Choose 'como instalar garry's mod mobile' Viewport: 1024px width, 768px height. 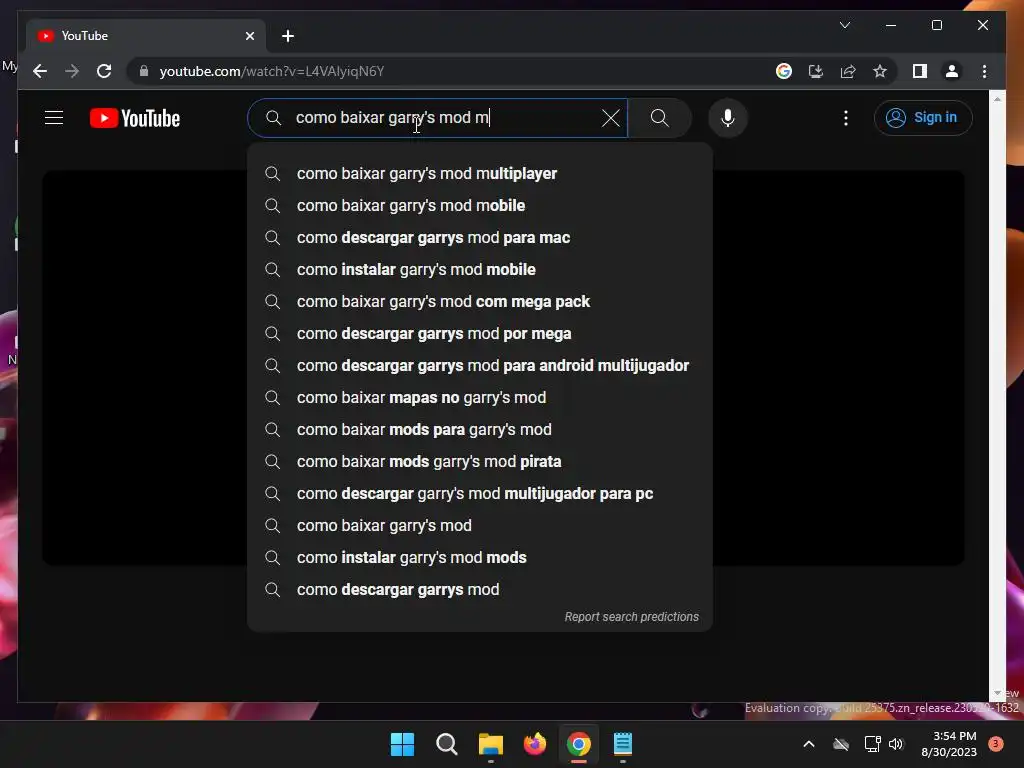pyautogui.click(x=479, y=270)
